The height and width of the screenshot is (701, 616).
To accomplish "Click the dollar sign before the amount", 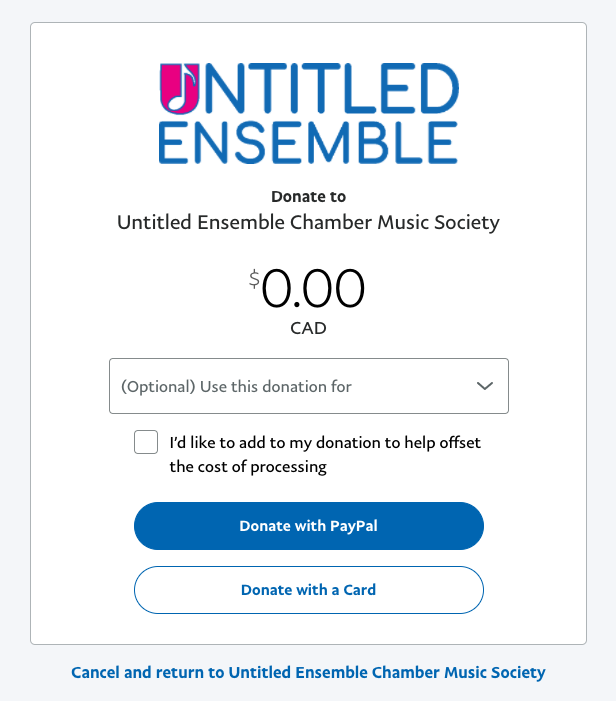I will coord(255,279).
